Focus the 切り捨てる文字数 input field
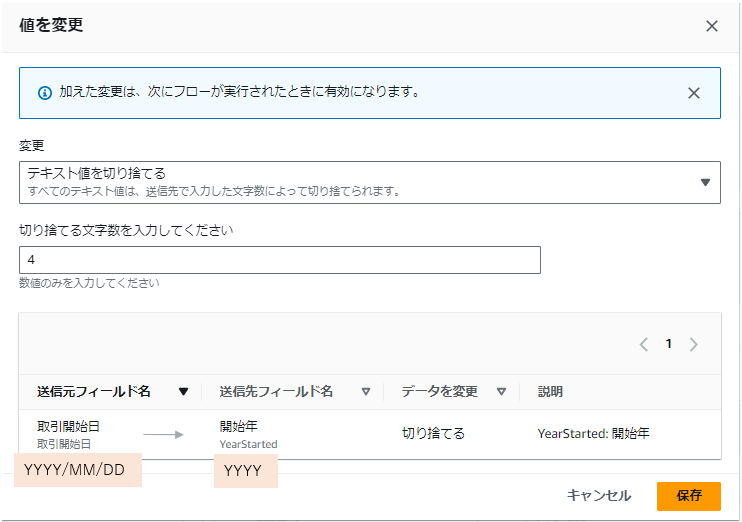Screen dimensions: 742x522 coord(279,260)
